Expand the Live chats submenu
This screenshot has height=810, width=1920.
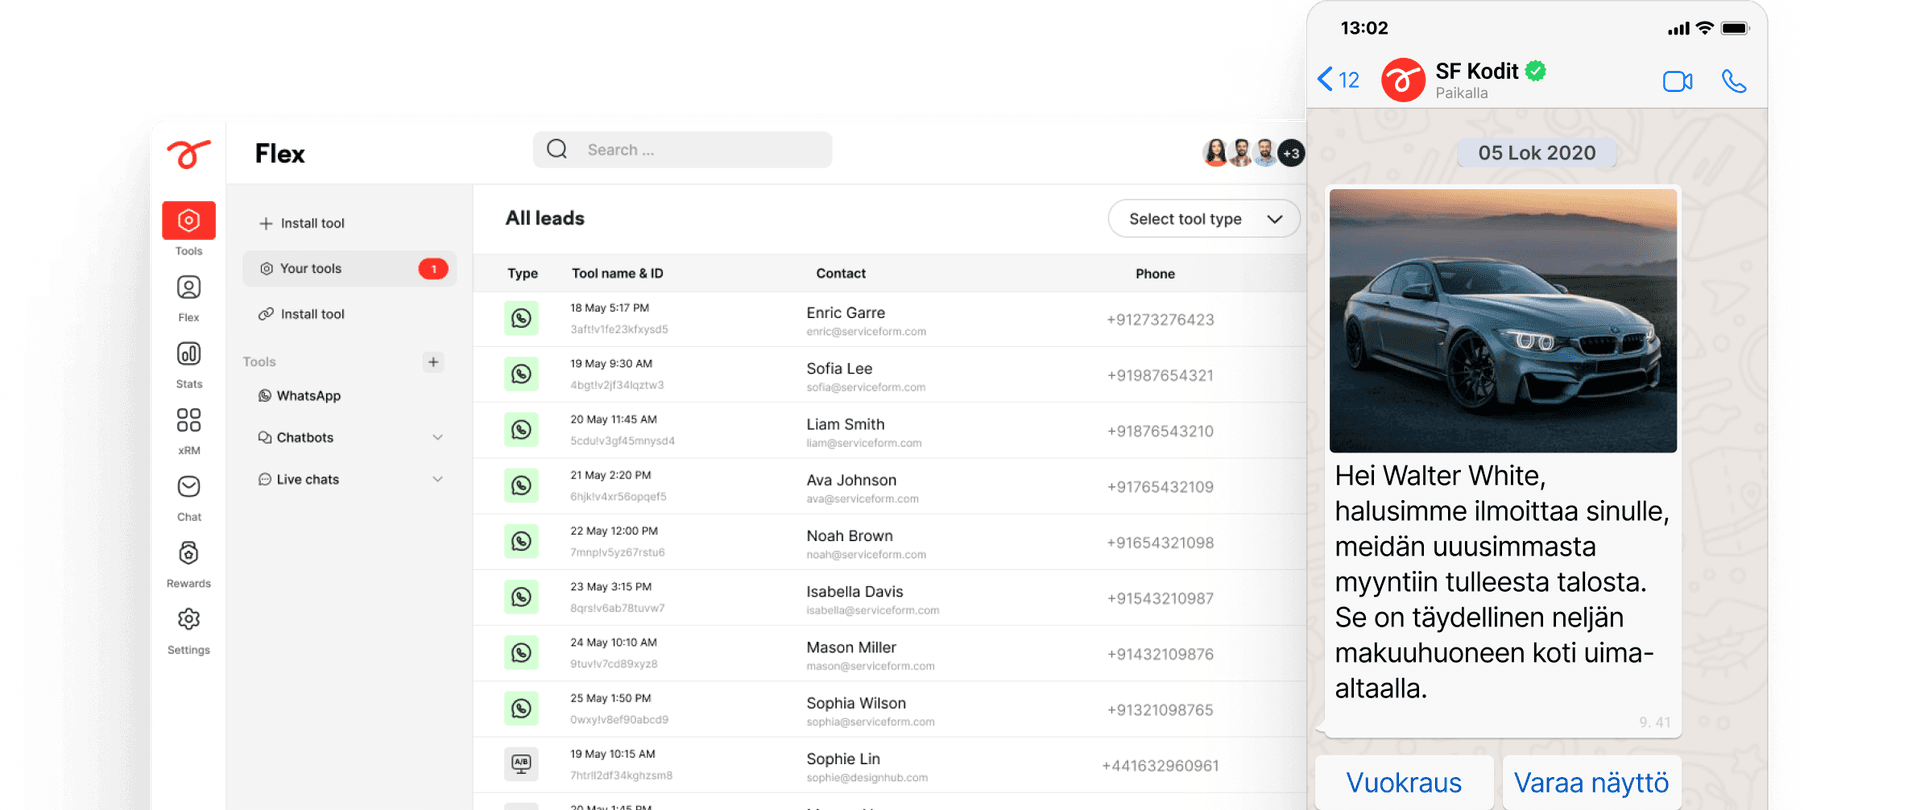tap(437, 480)
